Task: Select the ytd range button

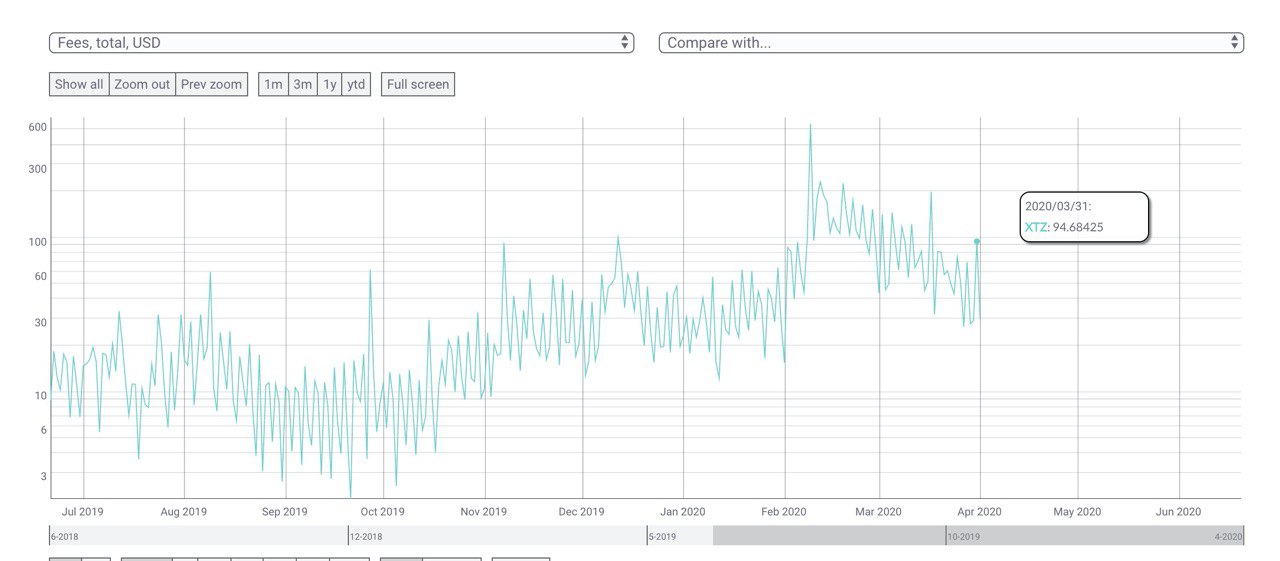Action: [356, 84]
